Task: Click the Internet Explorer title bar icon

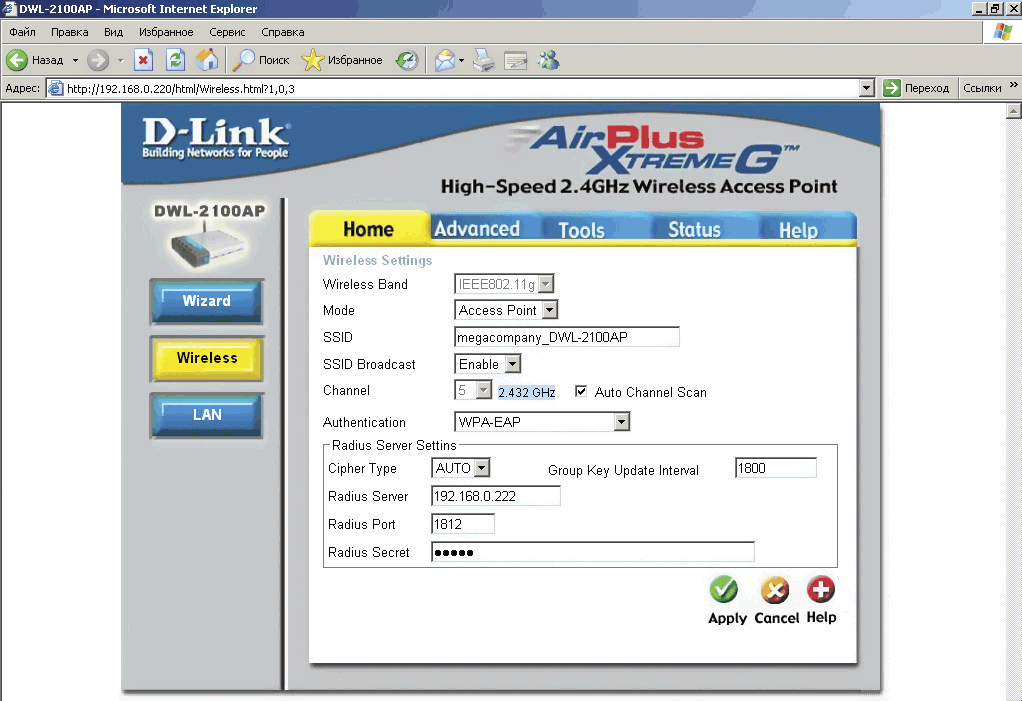Action: [x=9, y=8]
